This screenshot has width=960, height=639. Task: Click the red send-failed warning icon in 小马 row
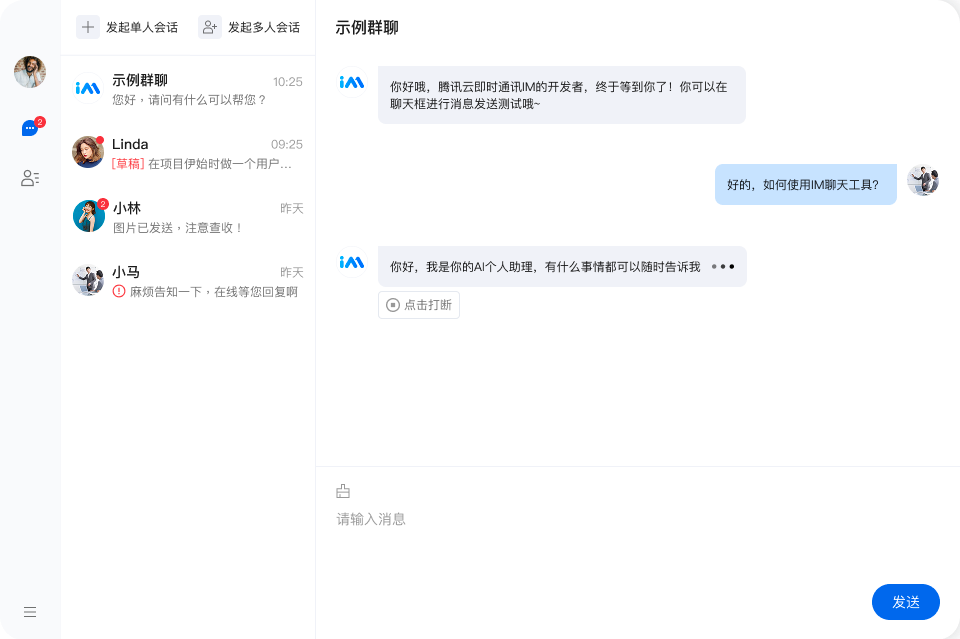coord(119,291)
